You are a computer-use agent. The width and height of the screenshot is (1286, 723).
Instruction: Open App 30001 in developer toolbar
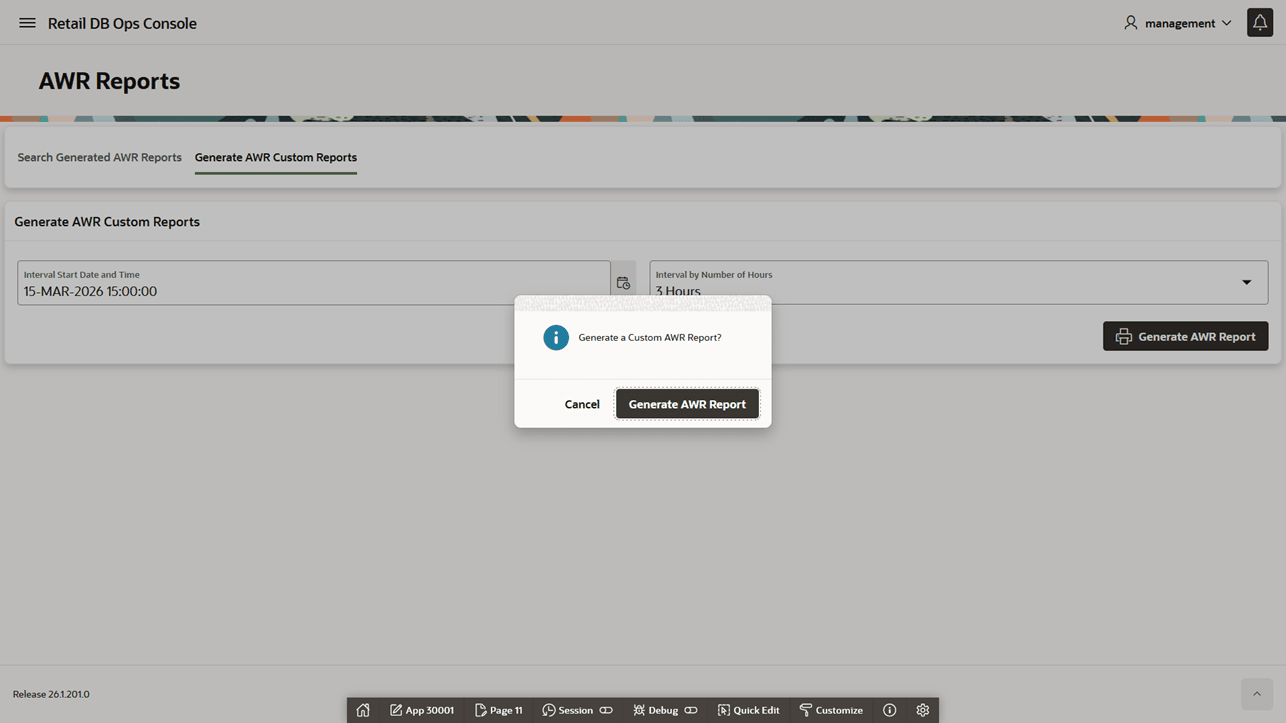tap(422, 710)
